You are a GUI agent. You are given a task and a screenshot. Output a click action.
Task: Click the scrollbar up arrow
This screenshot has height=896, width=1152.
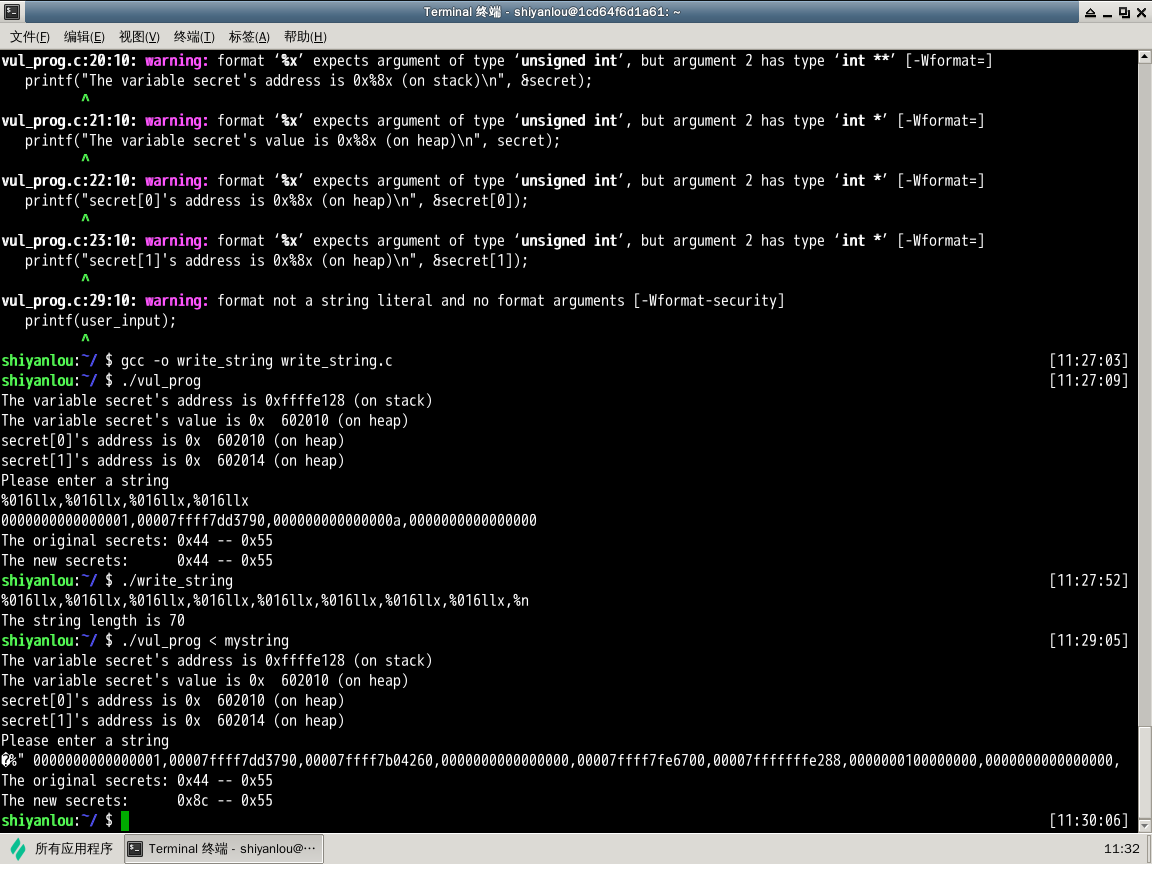(1144, 58)
